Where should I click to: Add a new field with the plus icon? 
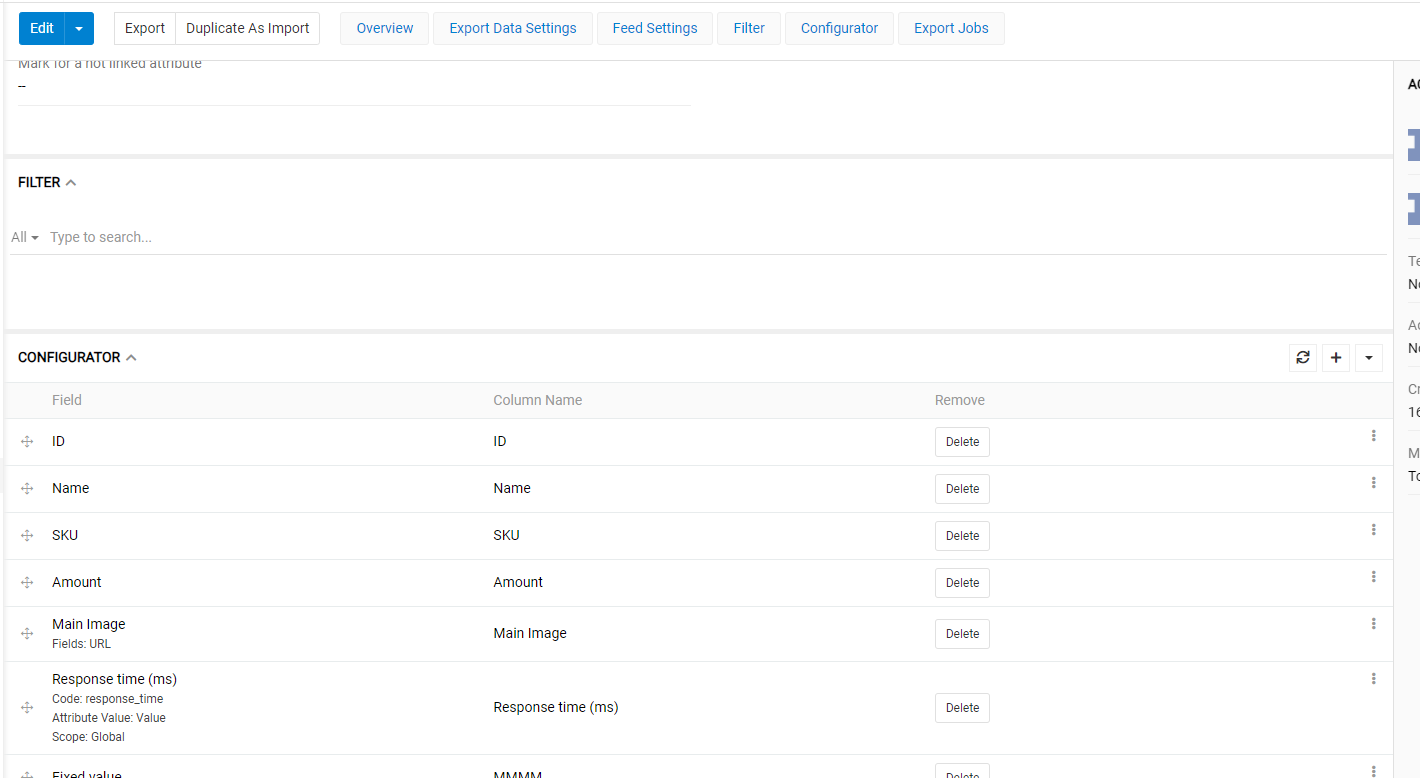click(1335, 357)
